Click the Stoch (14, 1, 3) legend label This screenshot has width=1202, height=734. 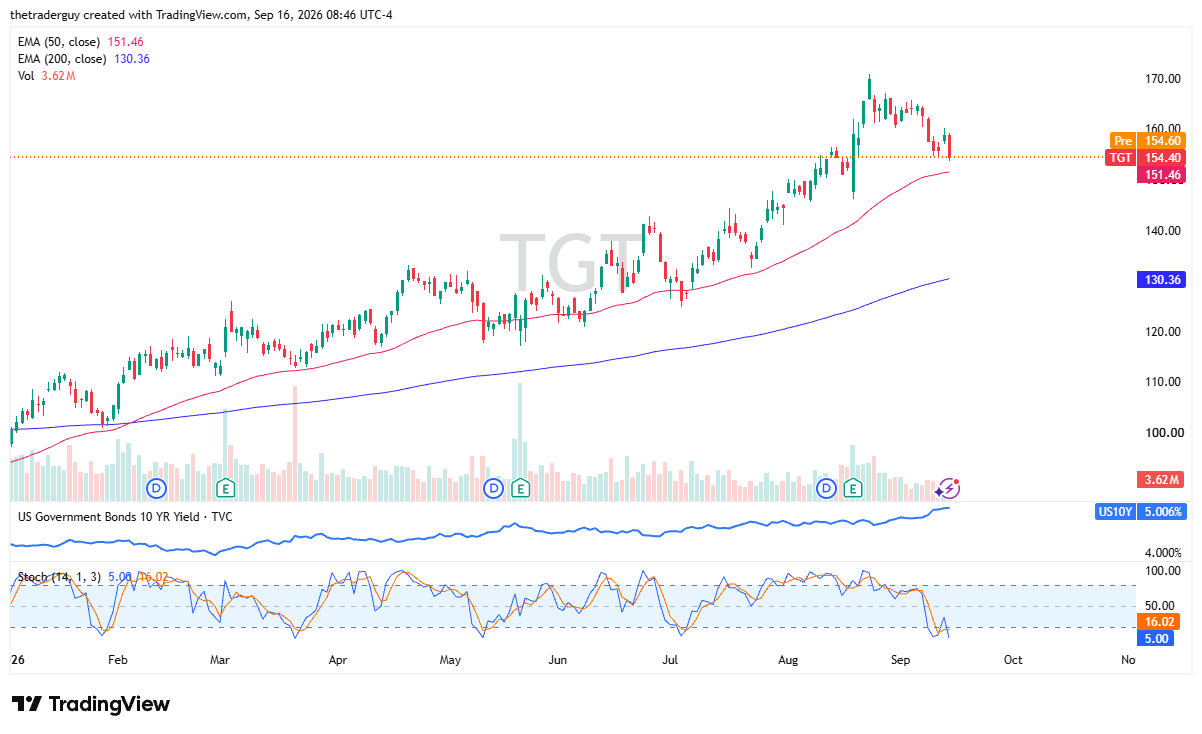[60, 577]
